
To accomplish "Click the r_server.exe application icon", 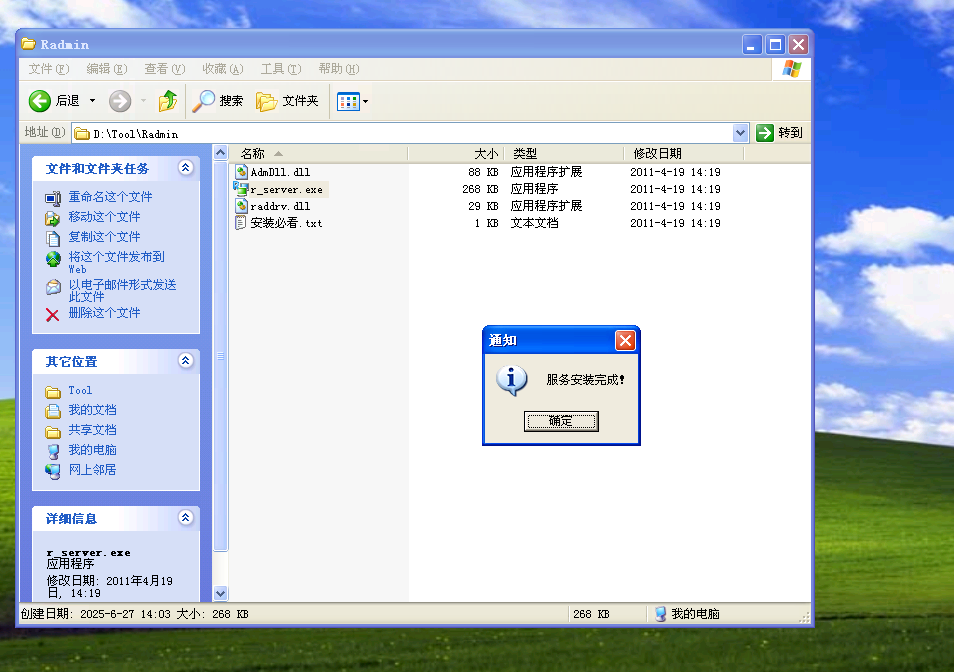I will (x=241, y=189).
